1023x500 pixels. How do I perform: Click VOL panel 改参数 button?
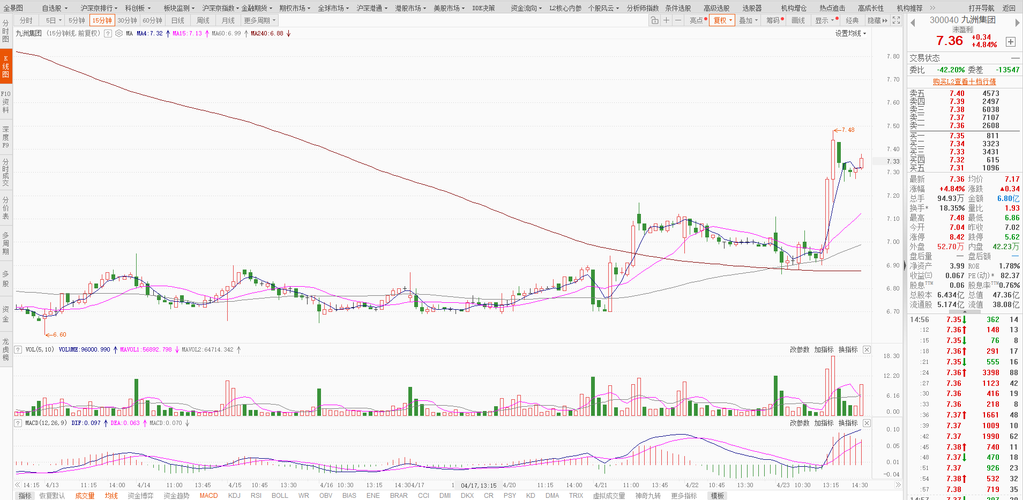[x=799, y=350]
